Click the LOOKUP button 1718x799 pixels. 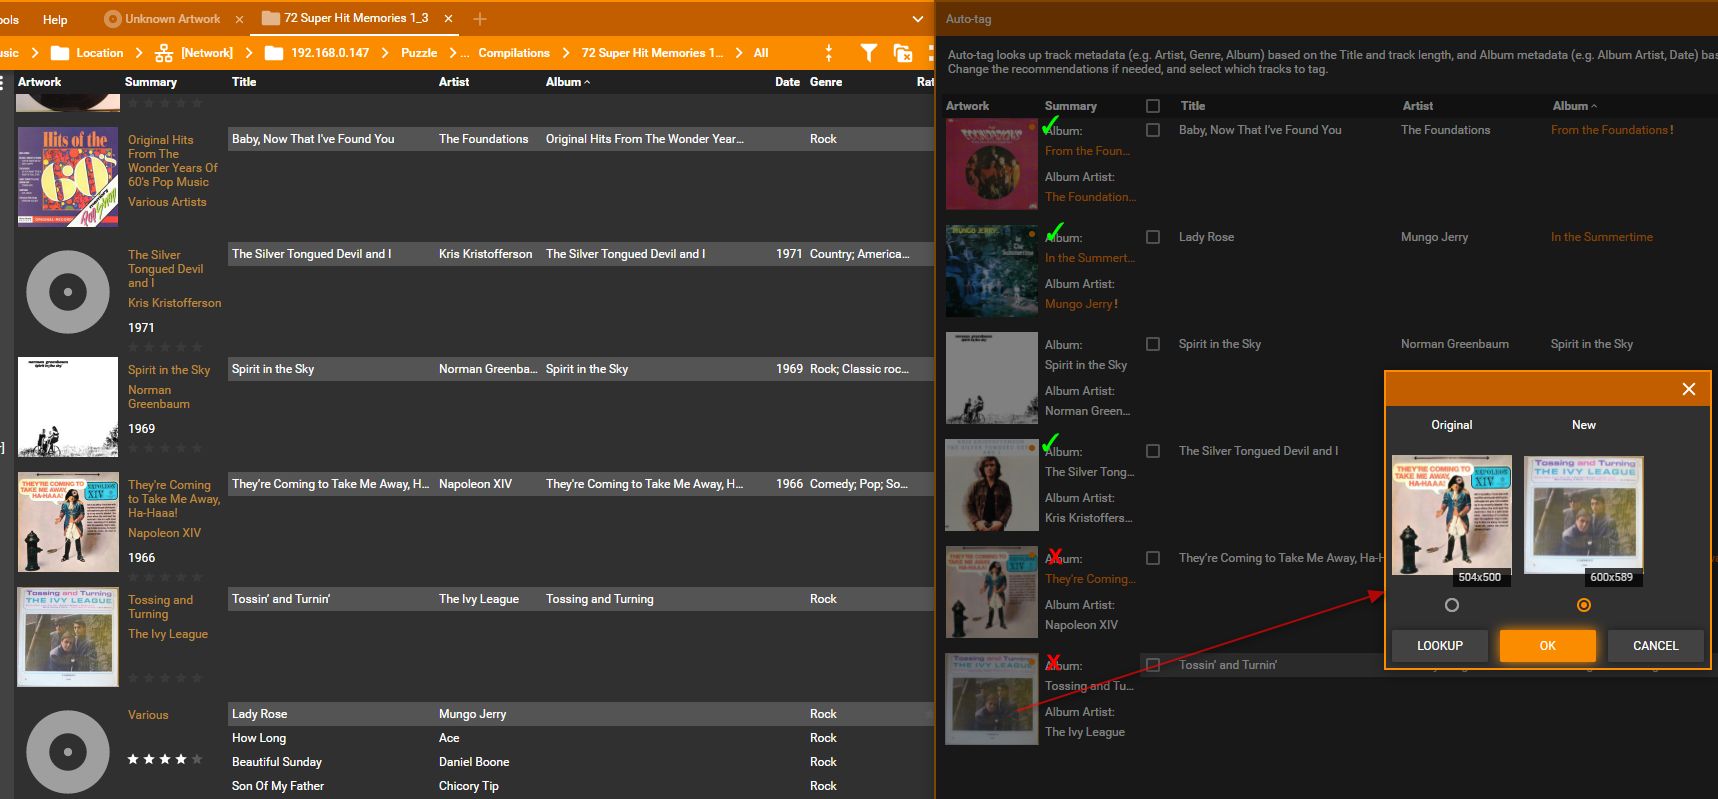click(x=1439, y=645)
